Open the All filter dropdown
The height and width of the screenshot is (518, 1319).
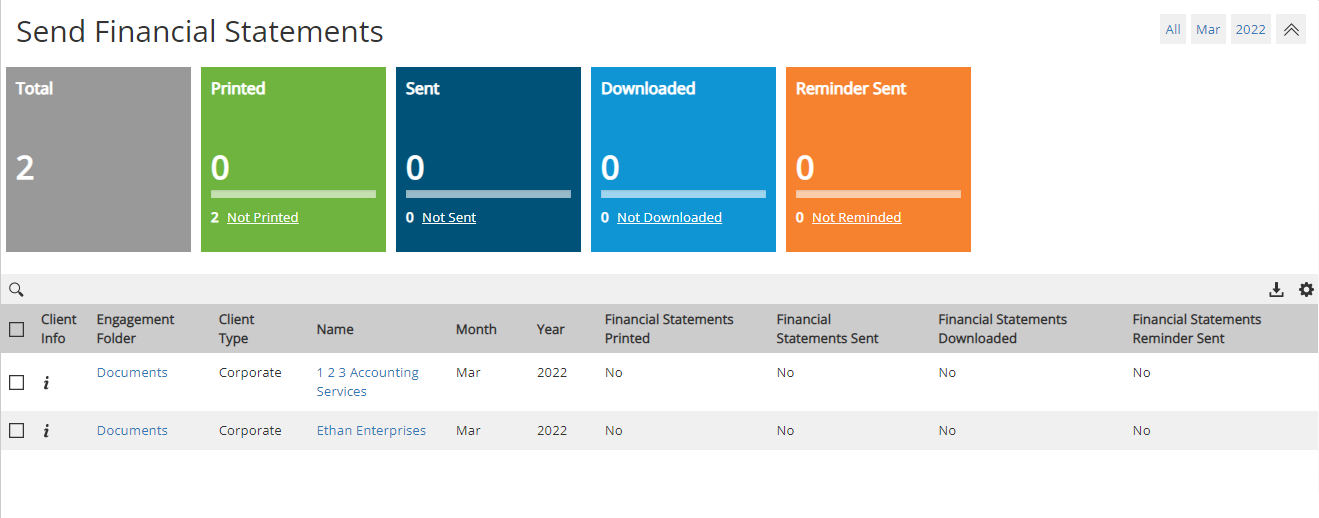coord(1173,29)
